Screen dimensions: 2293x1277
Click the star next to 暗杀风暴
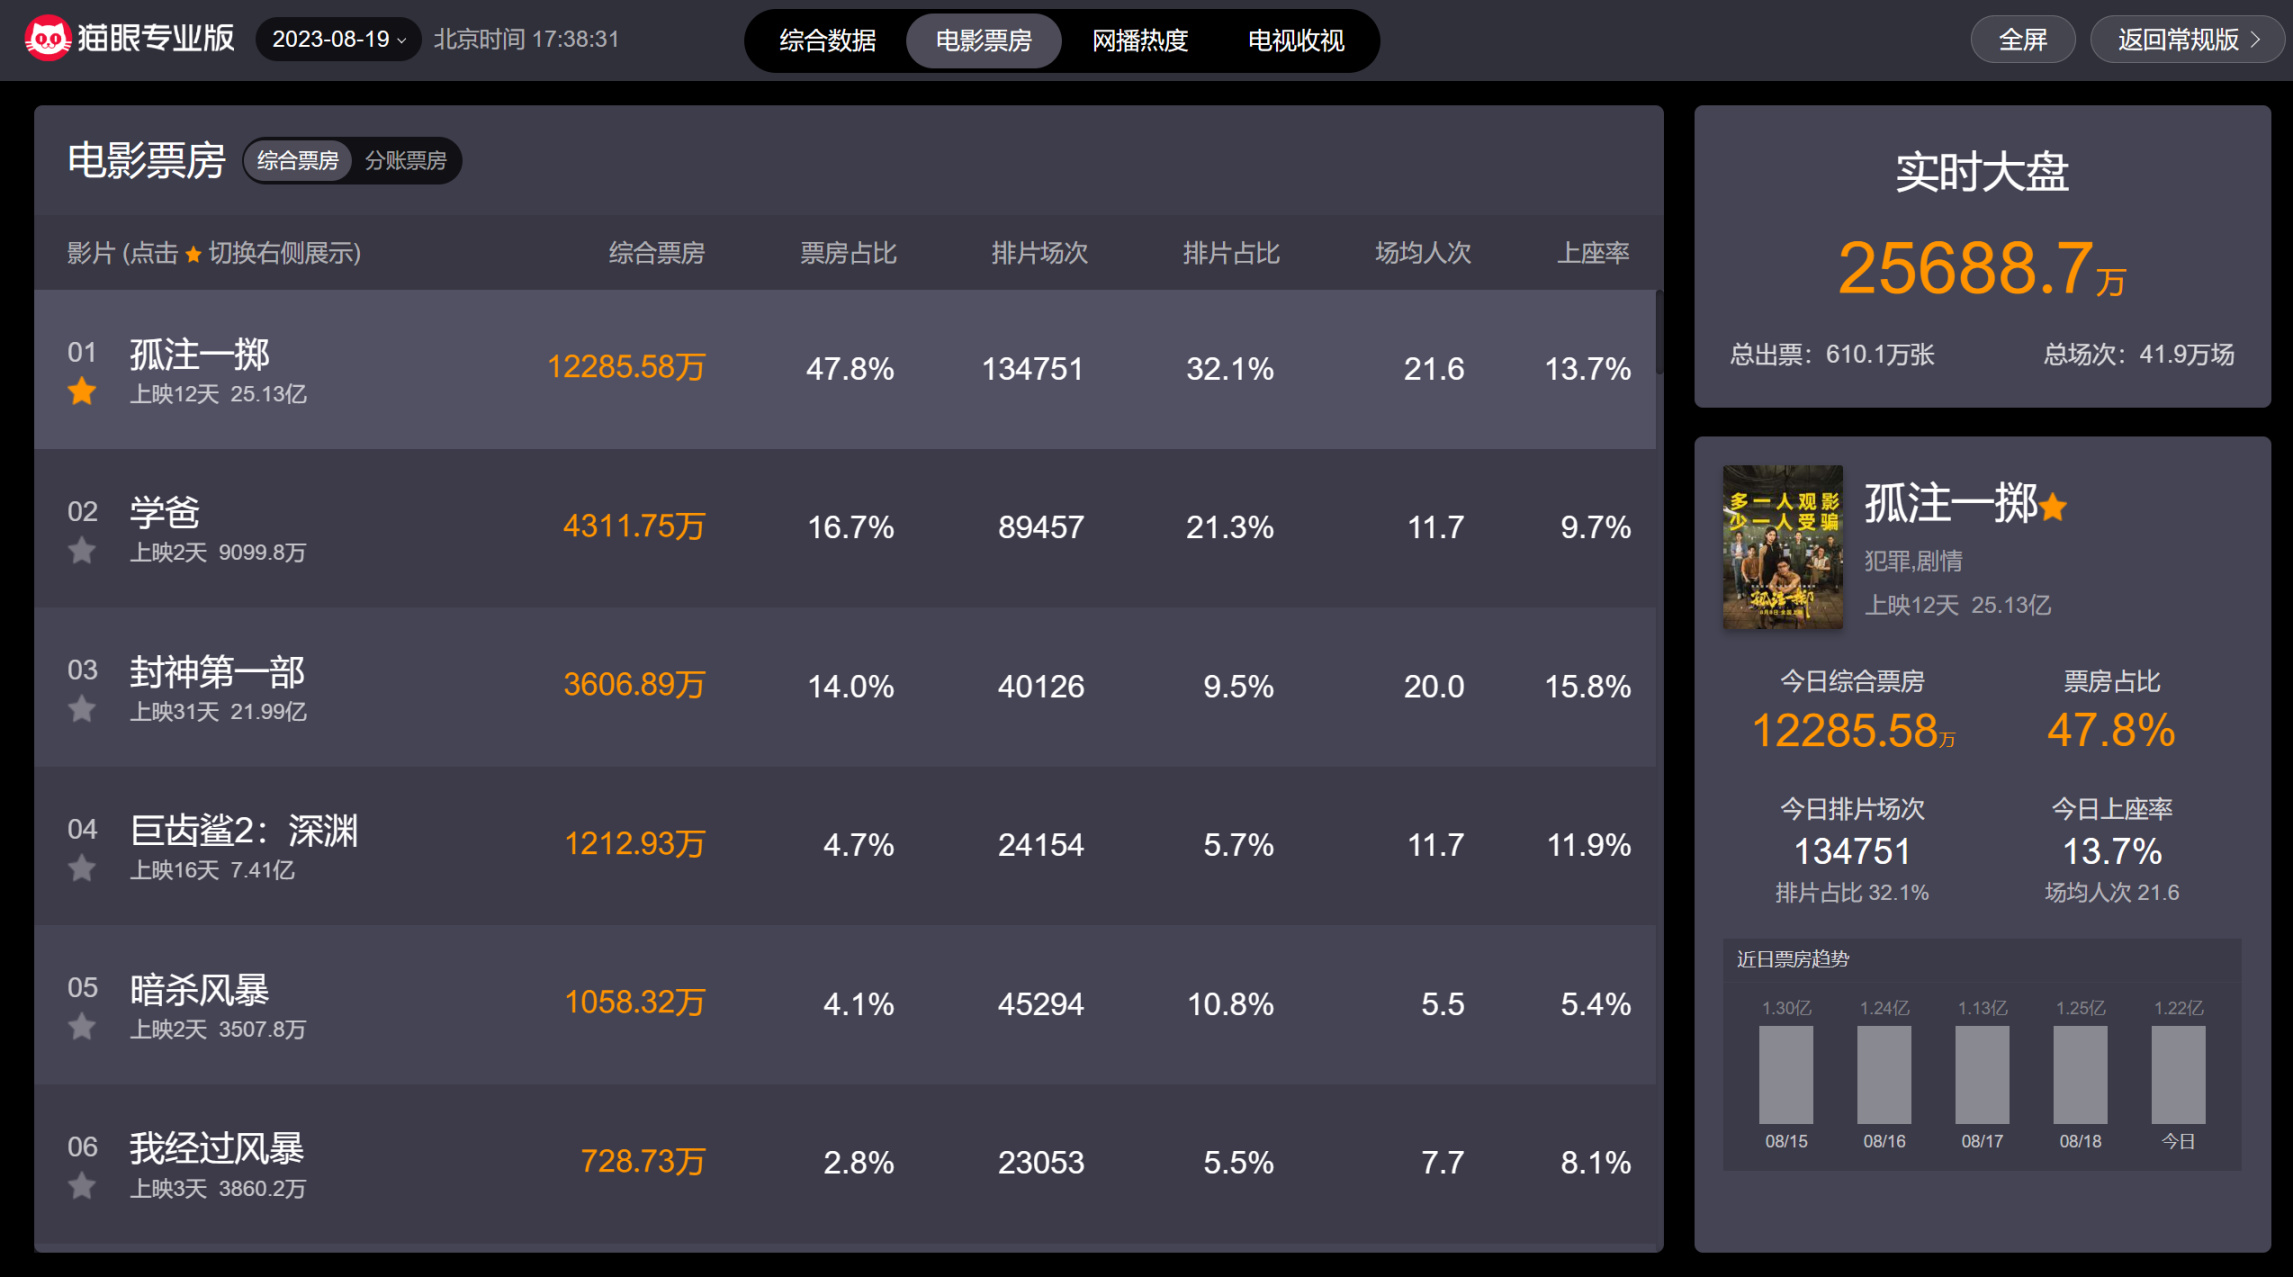coord(82,1027)
